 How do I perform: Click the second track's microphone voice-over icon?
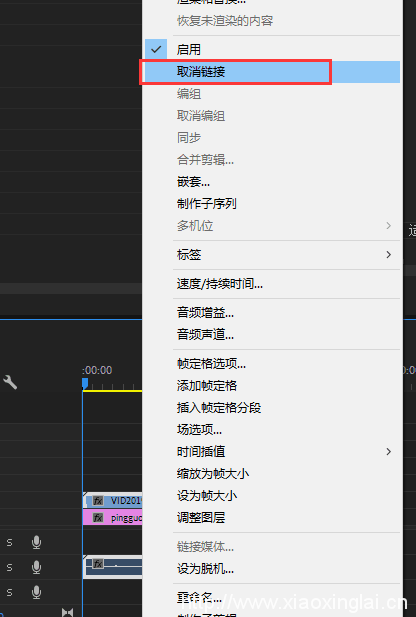click(37, 567)
